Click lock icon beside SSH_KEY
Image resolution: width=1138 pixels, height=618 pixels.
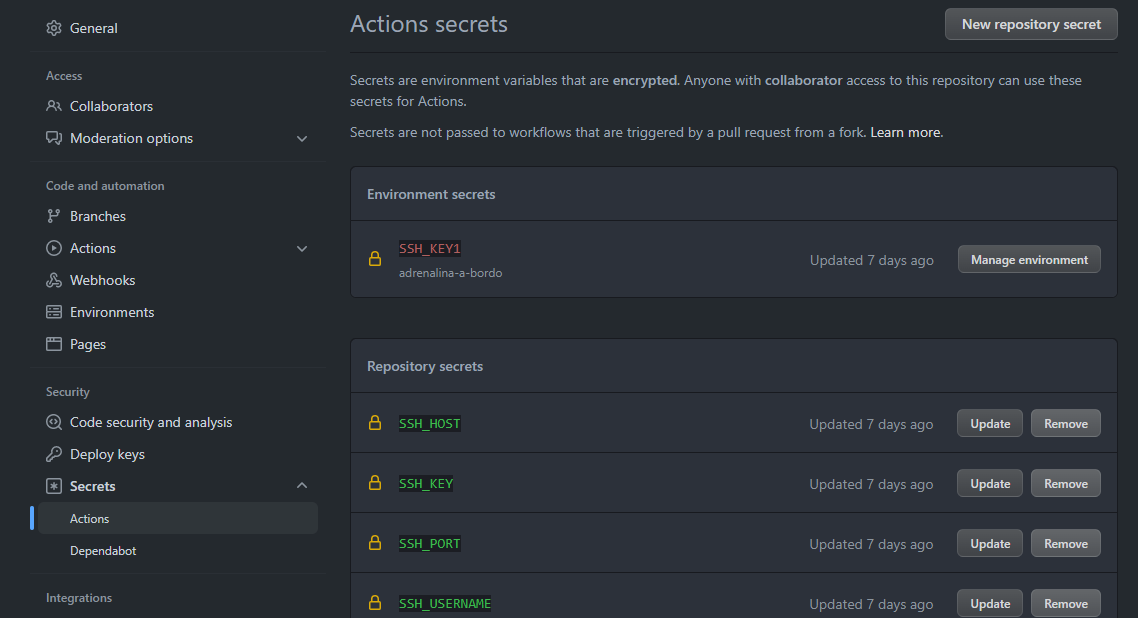click(x=374, y=483)
